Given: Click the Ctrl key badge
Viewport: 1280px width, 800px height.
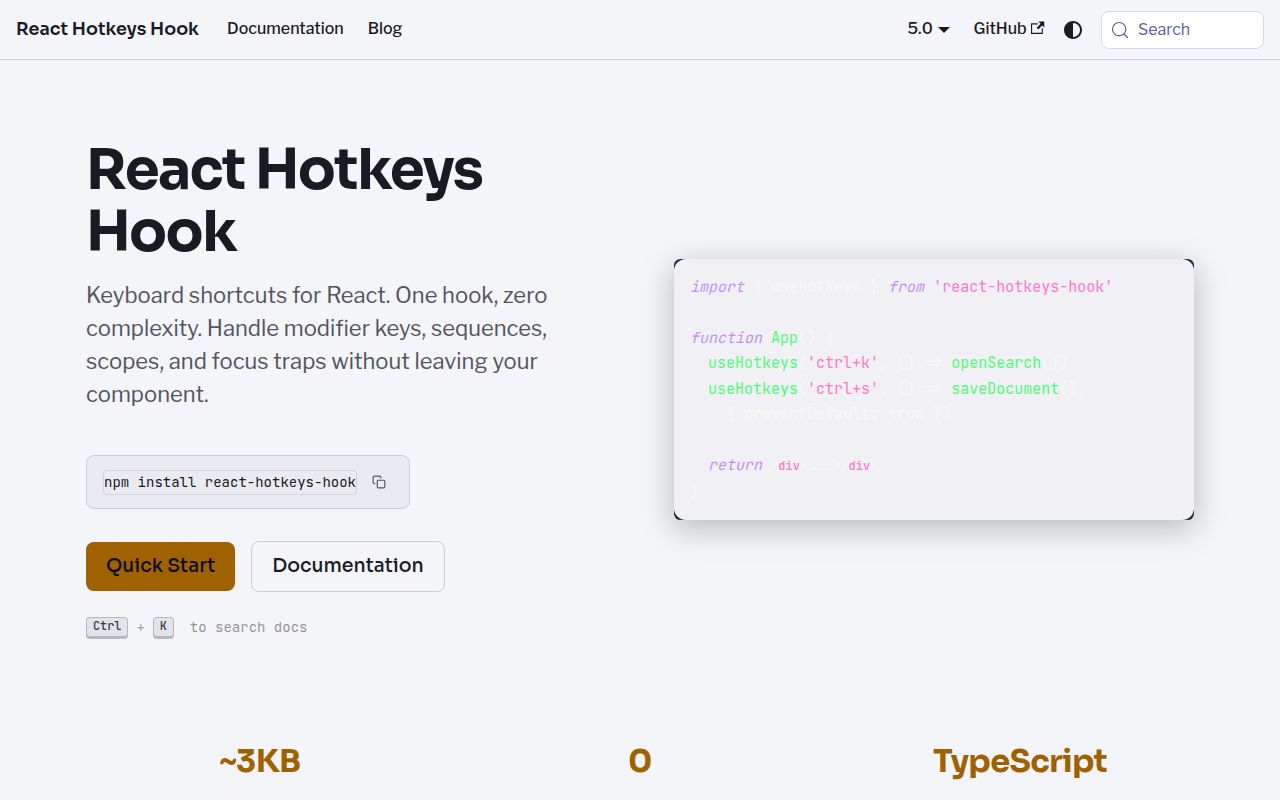Looking at the screenshot, I should click(107, 627).
